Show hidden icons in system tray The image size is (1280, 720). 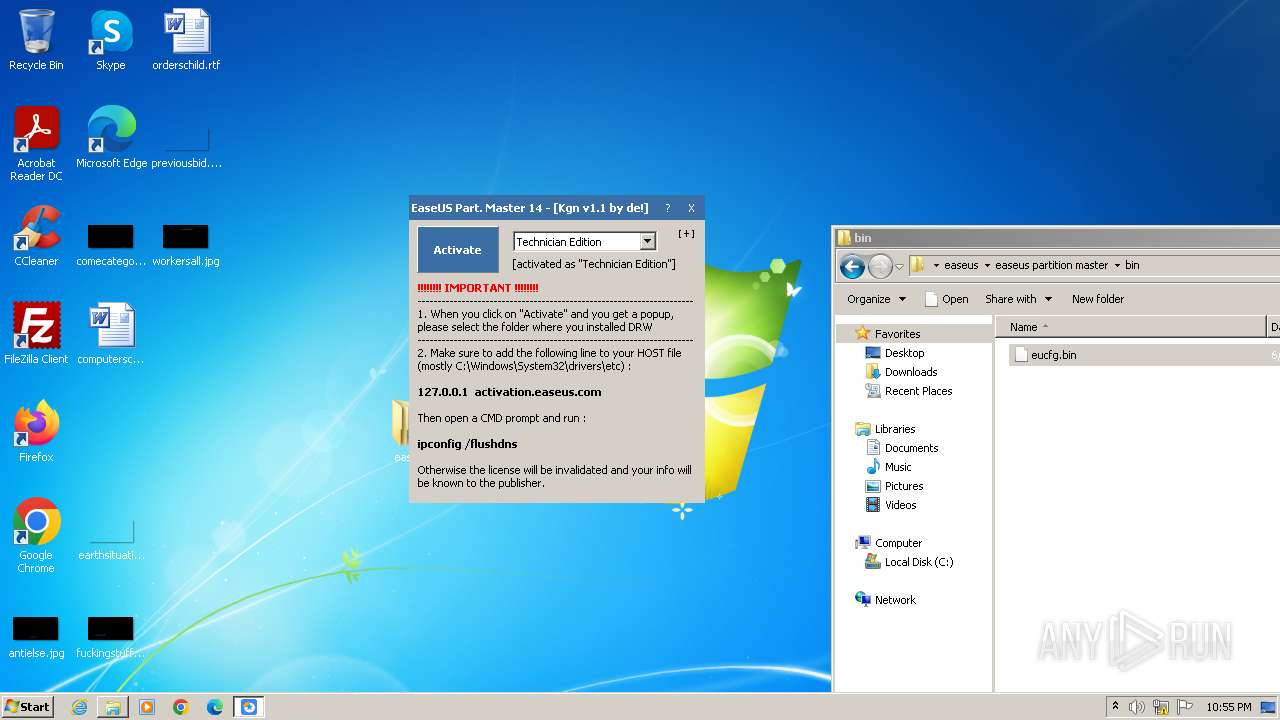(x=1115, y=707)
